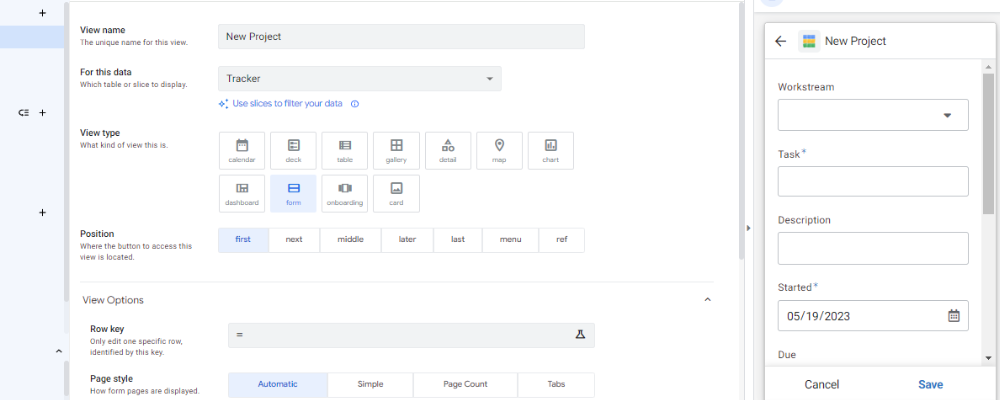Choose Tabs page style
Screen dimensions: 1000x400
point(556,385)
